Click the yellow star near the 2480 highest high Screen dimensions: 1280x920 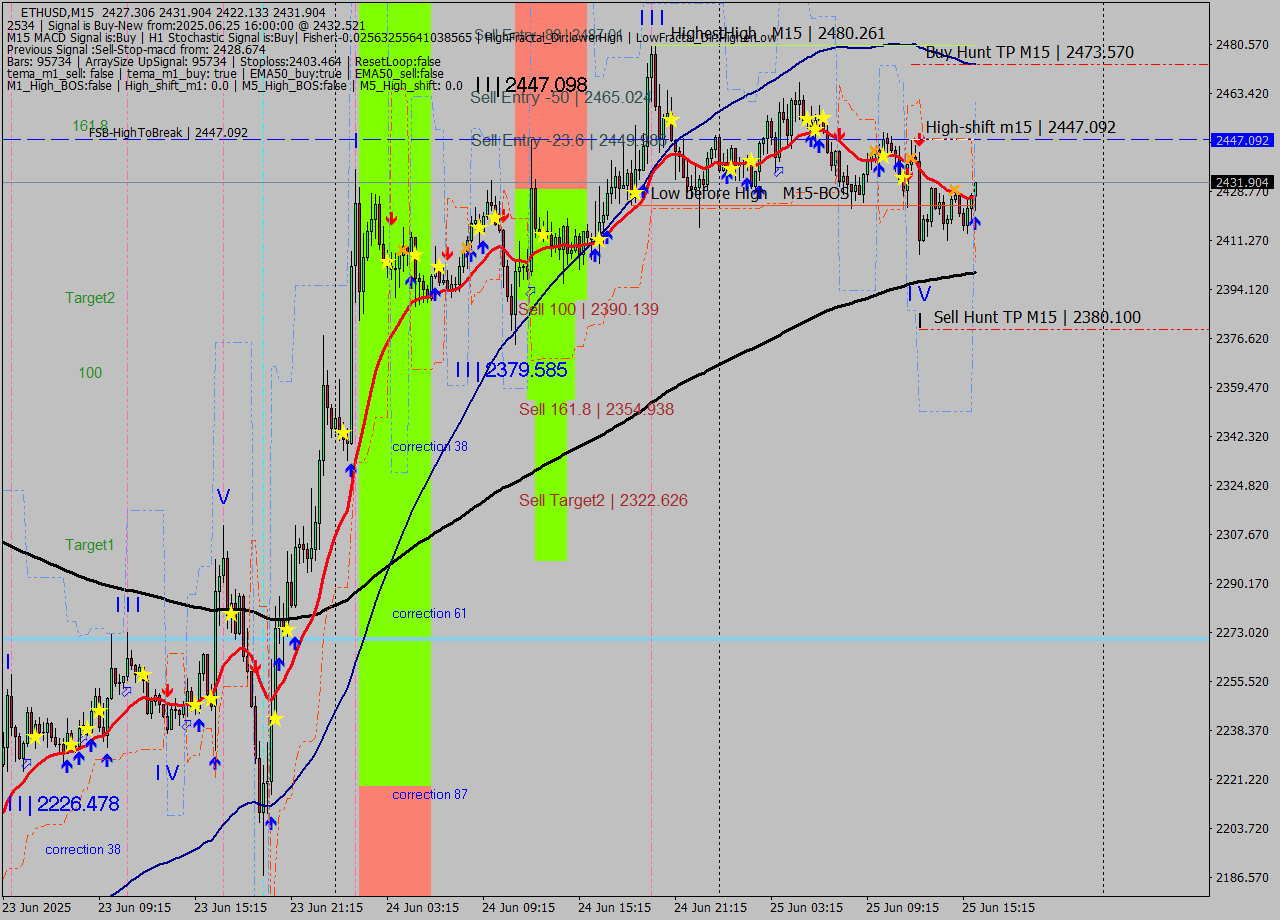point(671,119)
